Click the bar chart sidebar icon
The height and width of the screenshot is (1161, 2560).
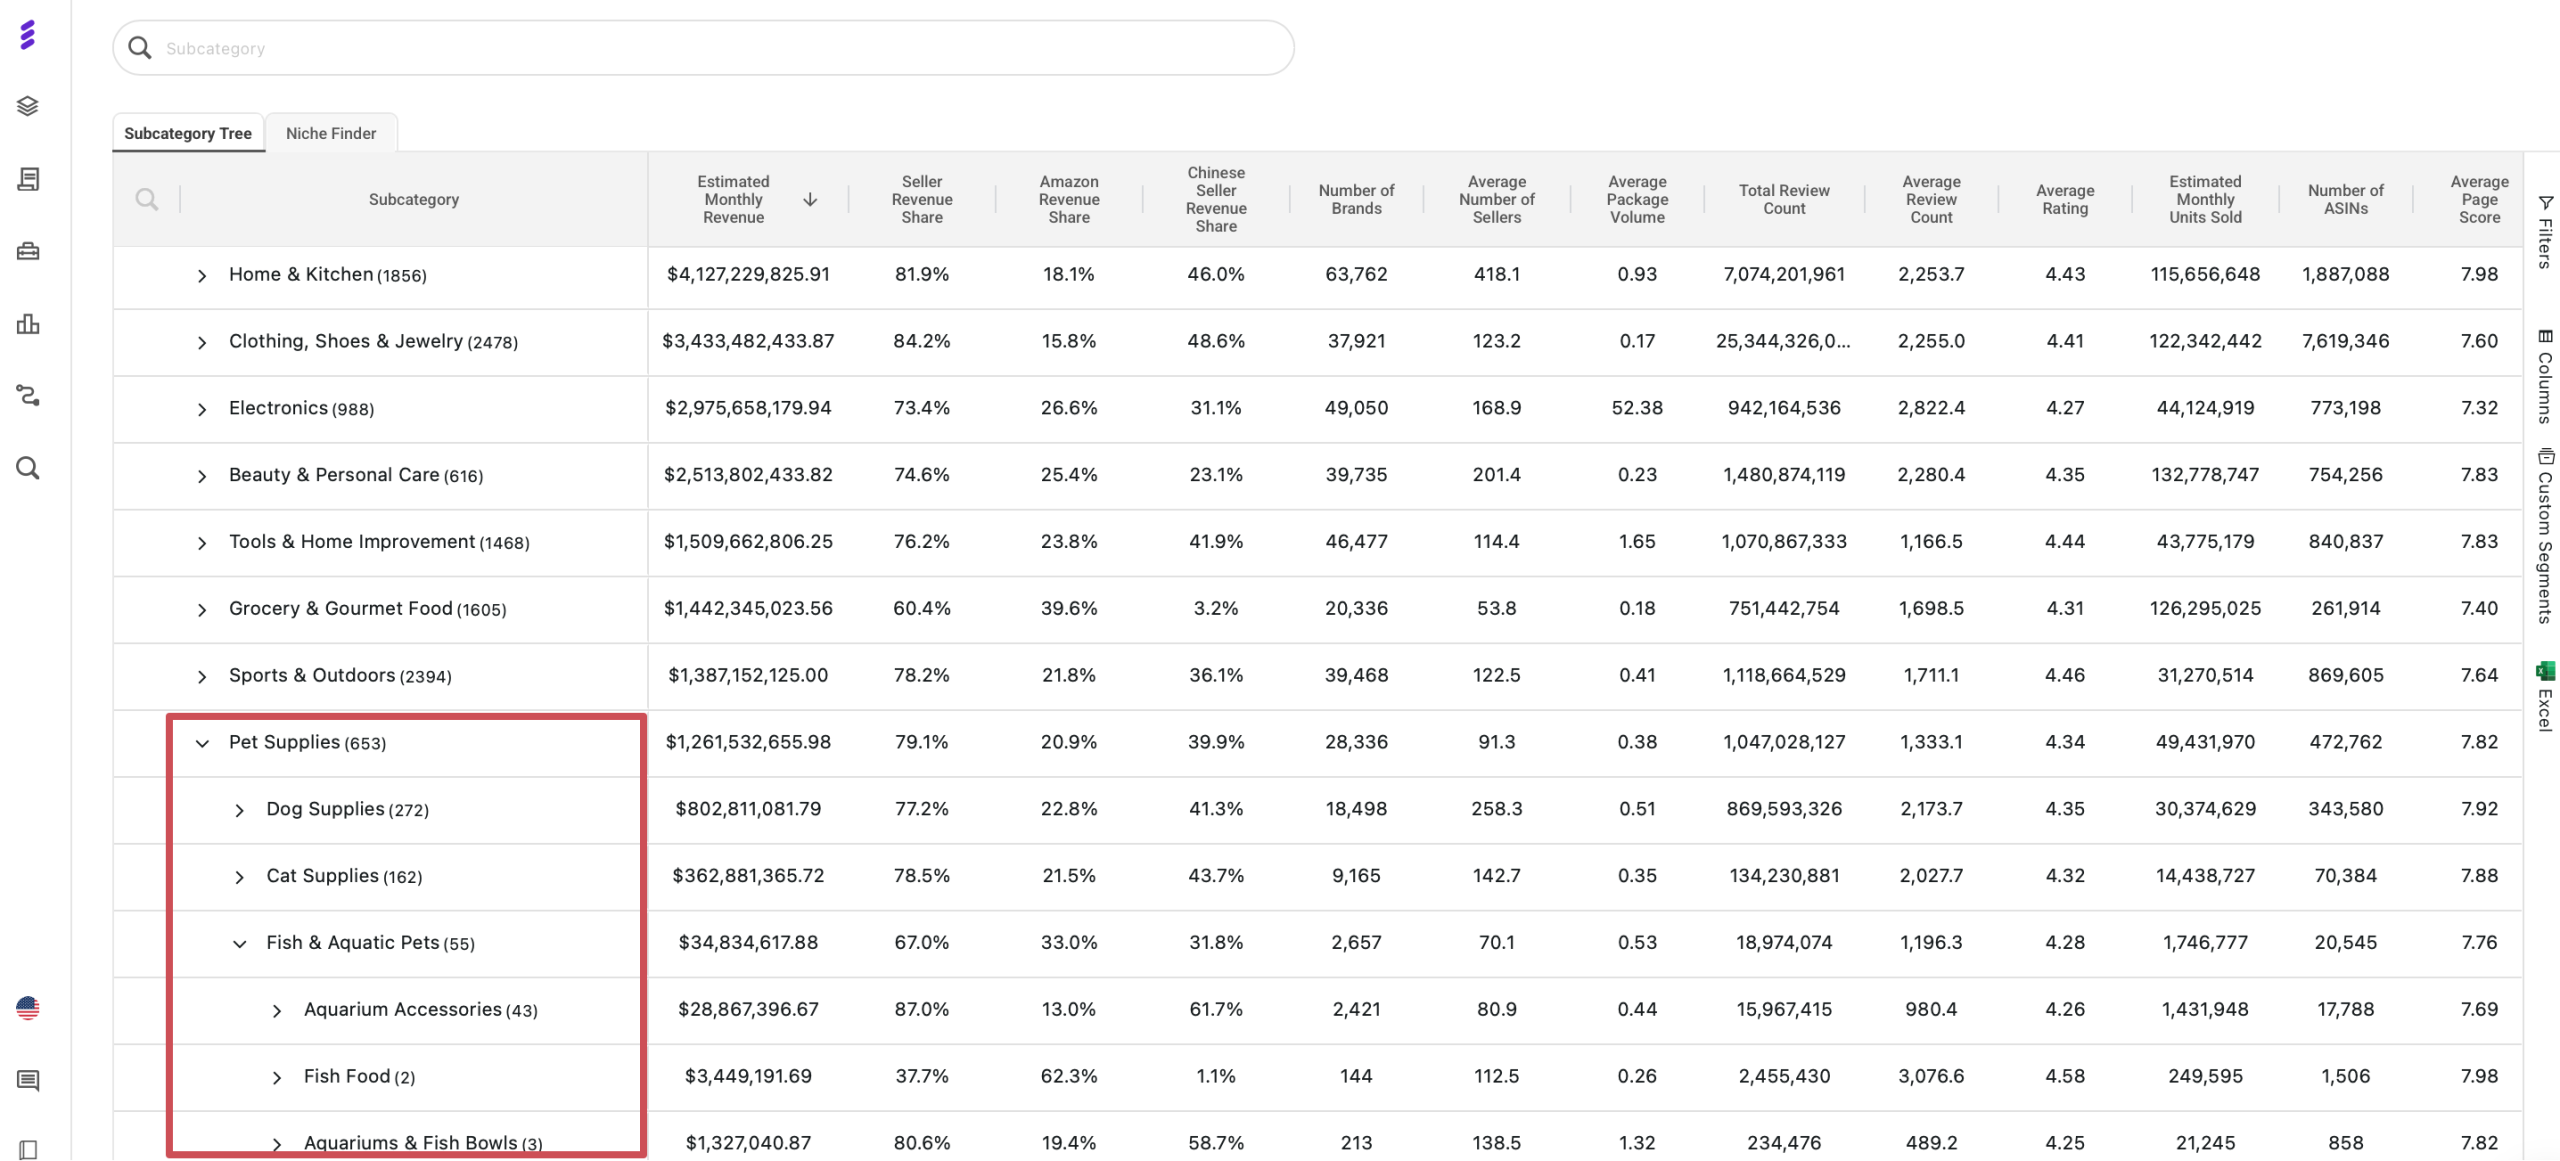28,324
